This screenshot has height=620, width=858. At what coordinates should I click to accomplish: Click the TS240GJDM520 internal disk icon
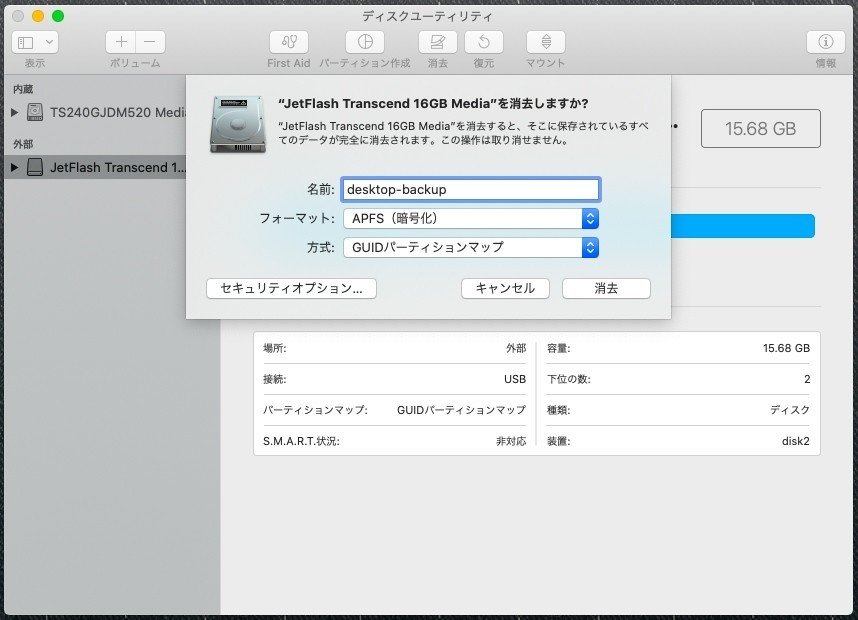click(35, 112)
